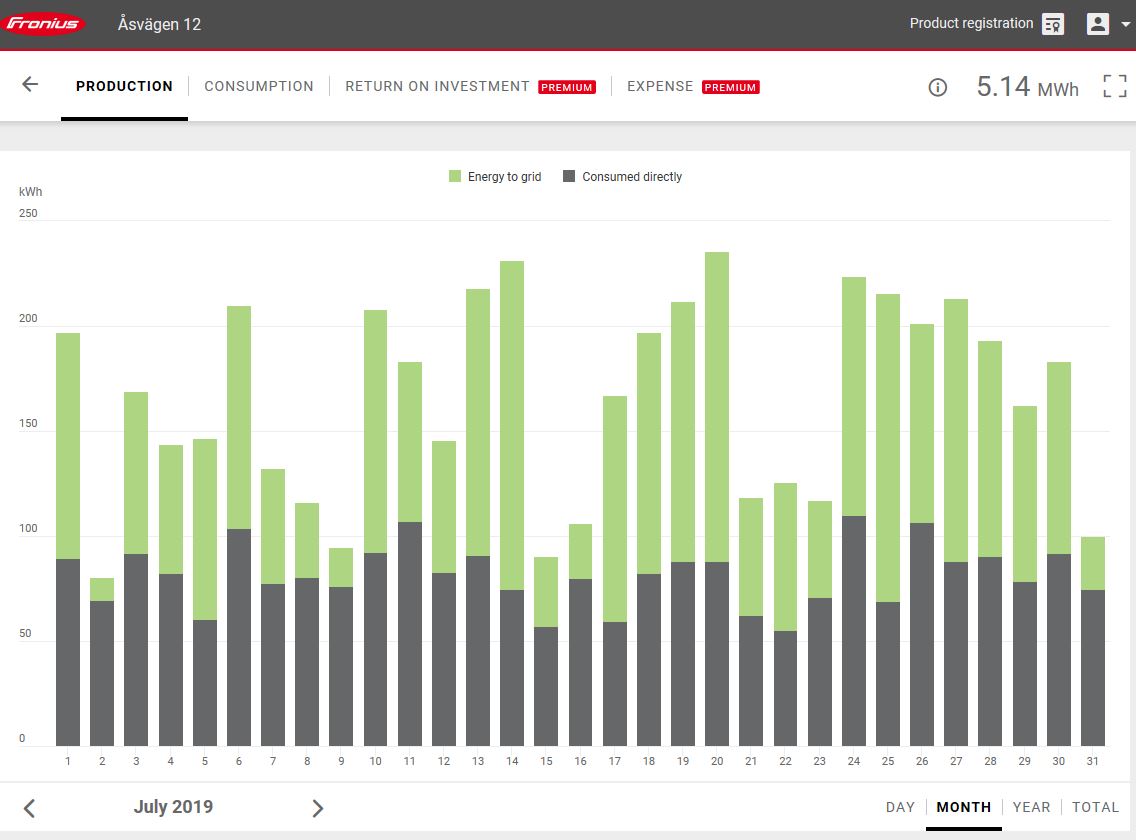The width and height of the screenshot is (1136, 840).
Task: Go back using the left arrow
Action: [30, 85]
